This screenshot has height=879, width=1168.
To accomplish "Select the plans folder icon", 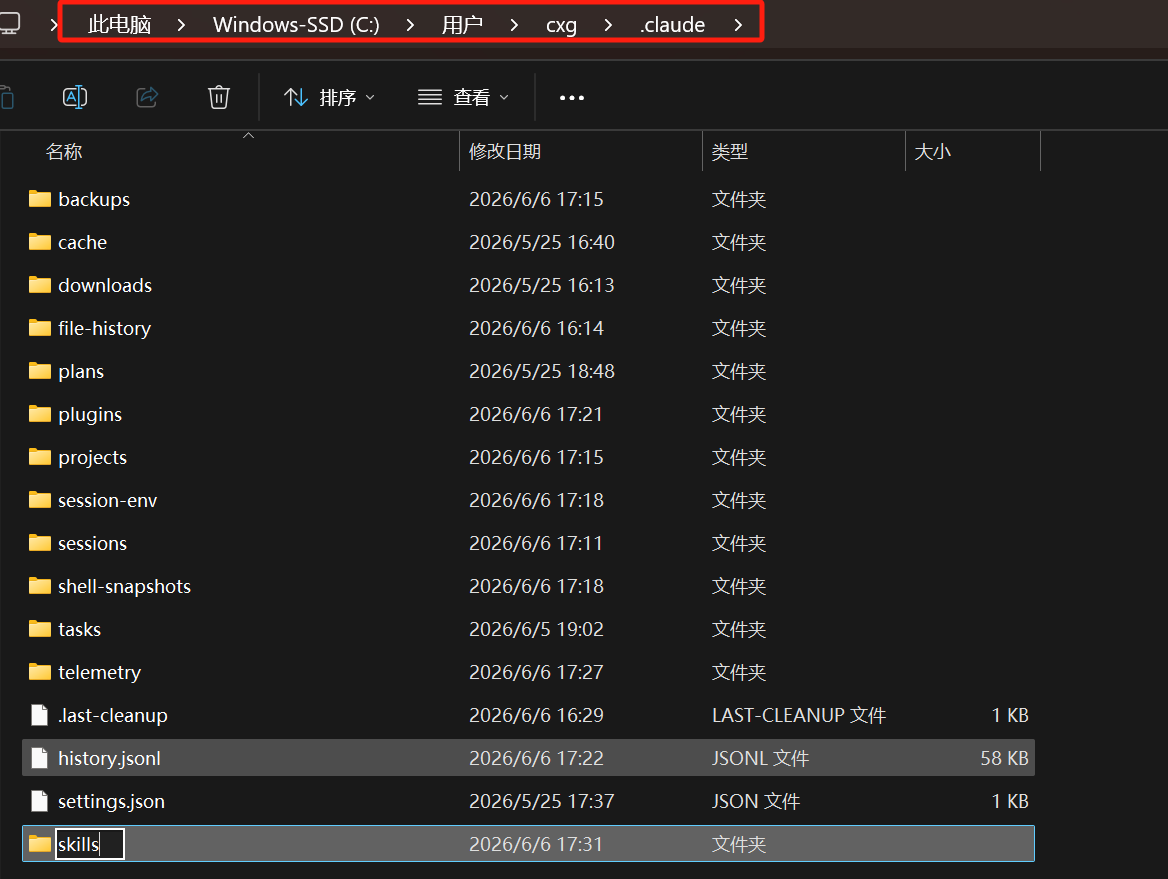I will coord(39,370).
